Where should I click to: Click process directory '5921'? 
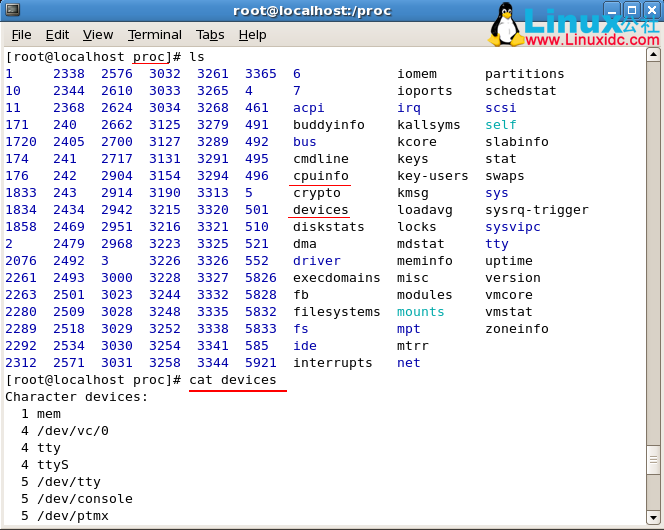(x=260, y=363)
